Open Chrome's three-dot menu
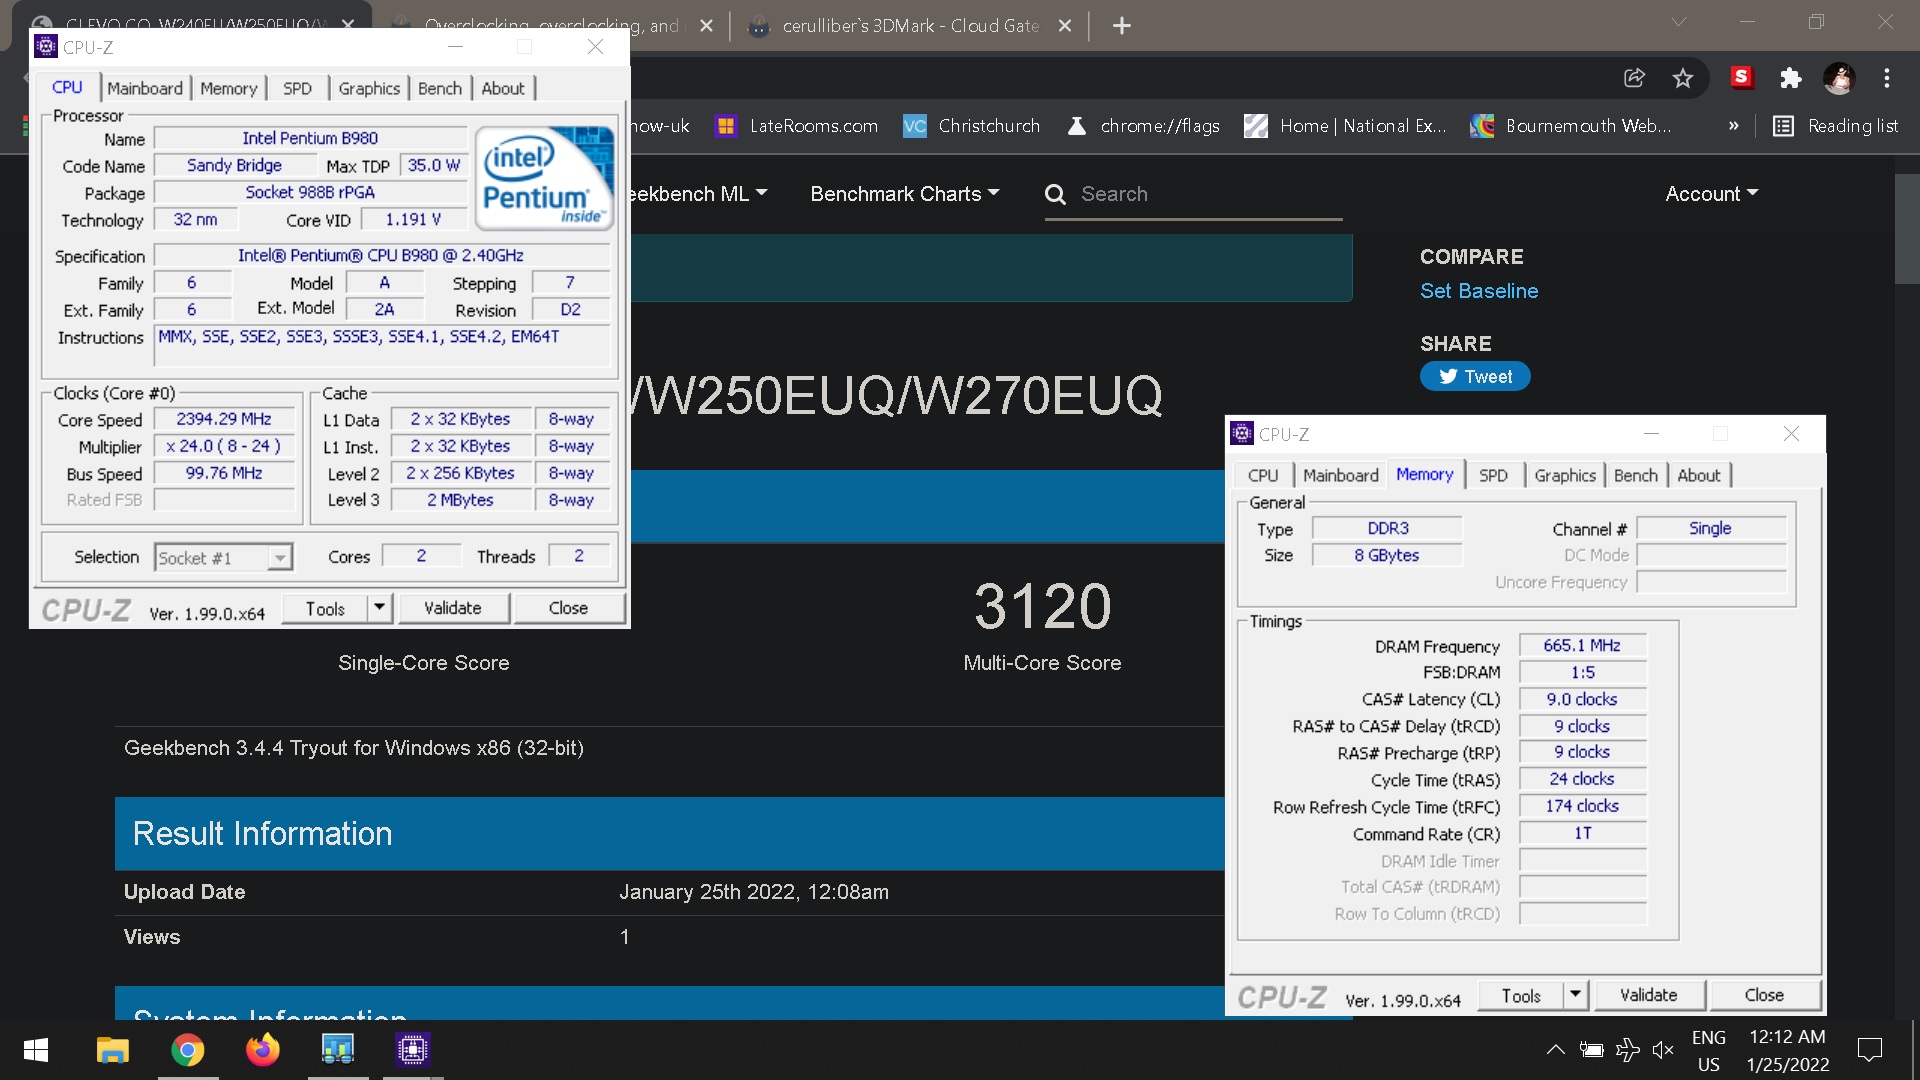 coord(1887,78)
